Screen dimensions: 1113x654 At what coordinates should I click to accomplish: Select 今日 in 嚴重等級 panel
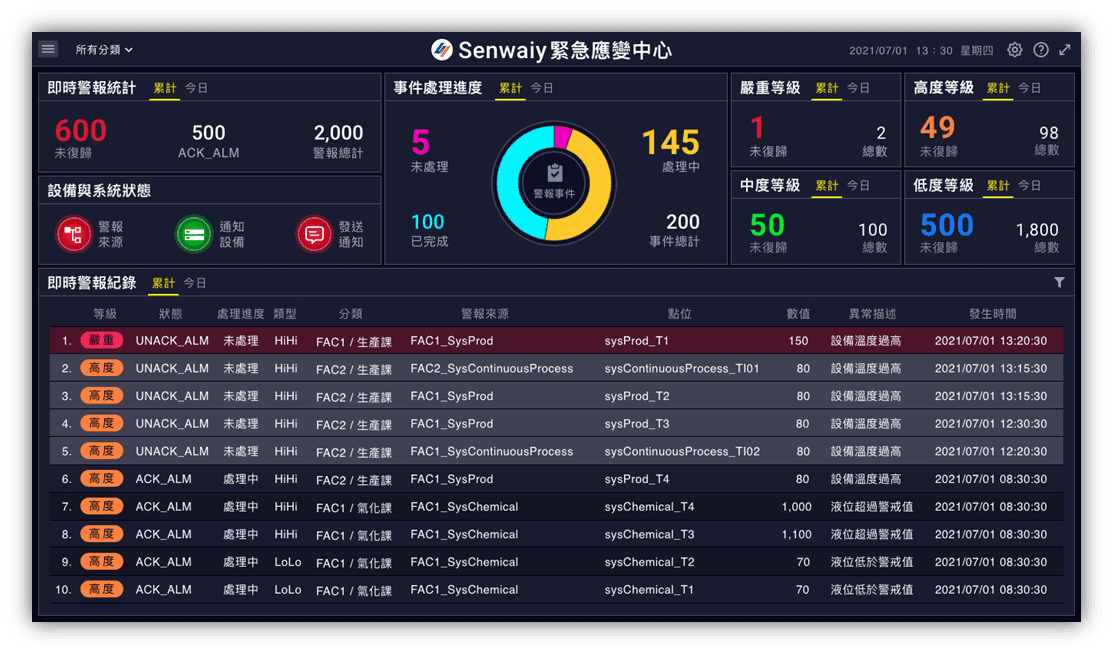coord(858,88)
